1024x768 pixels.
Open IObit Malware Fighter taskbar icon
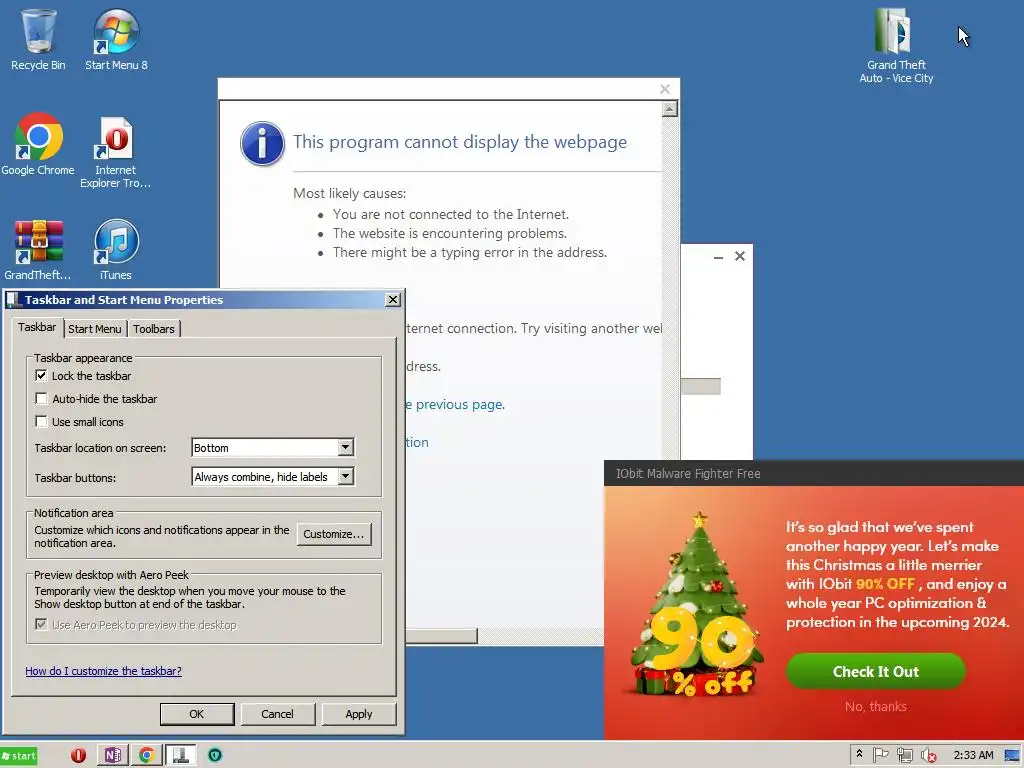tap(214, 756)
